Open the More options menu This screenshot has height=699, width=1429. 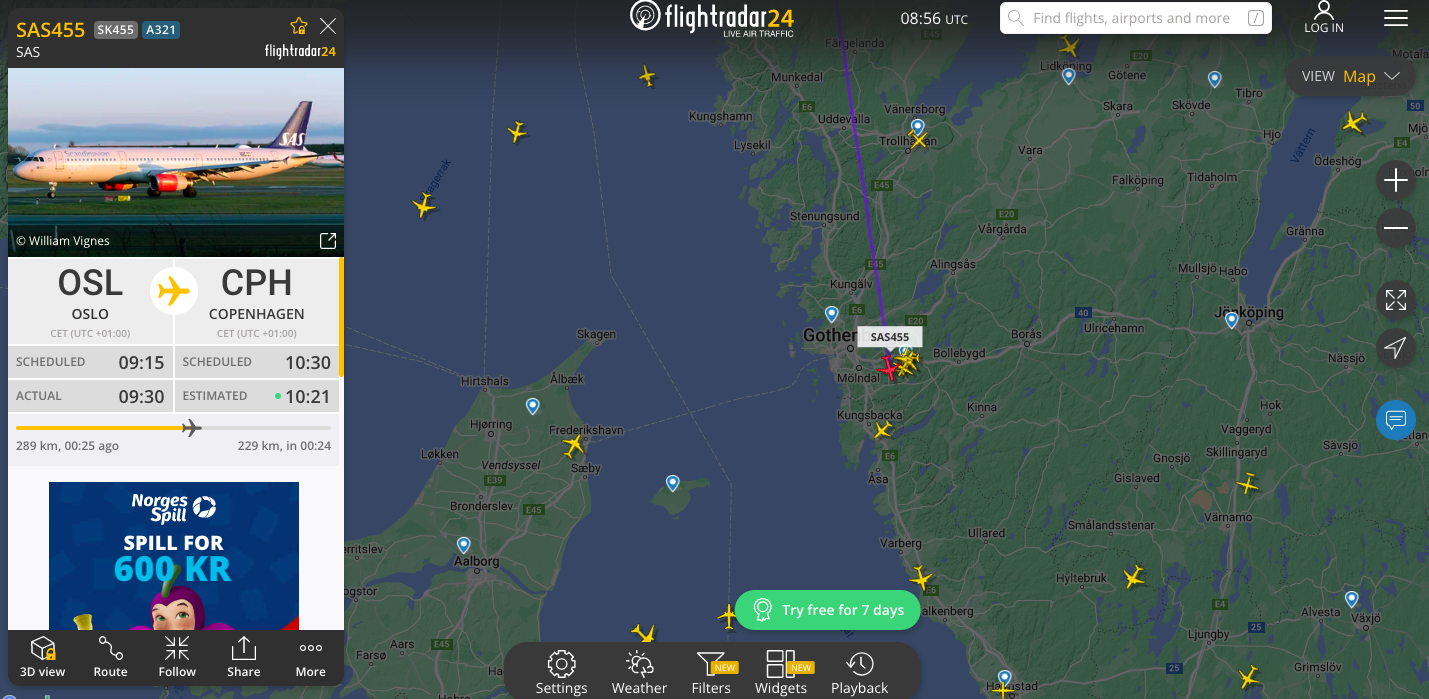[x=311, y=657]
